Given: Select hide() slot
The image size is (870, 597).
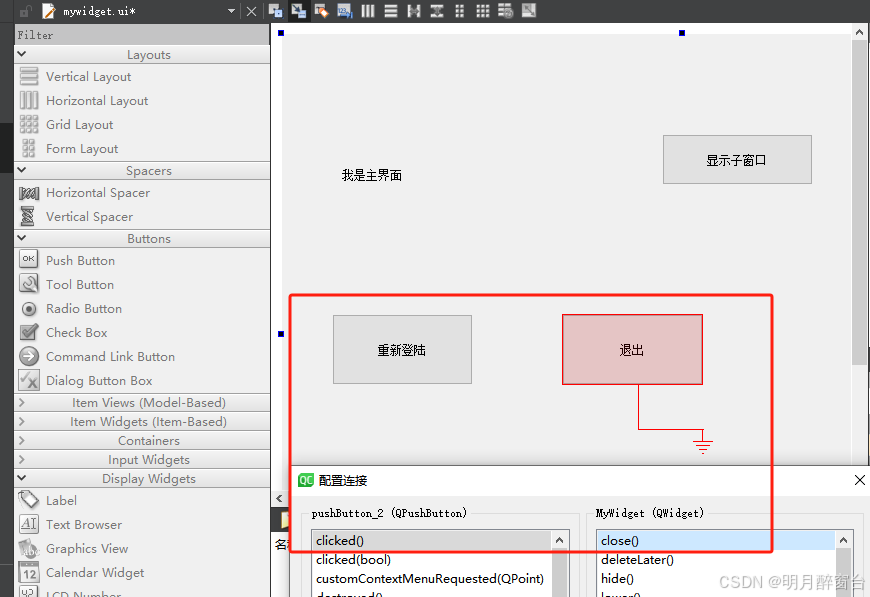Looking at the screenshot, I should [716, 578].
